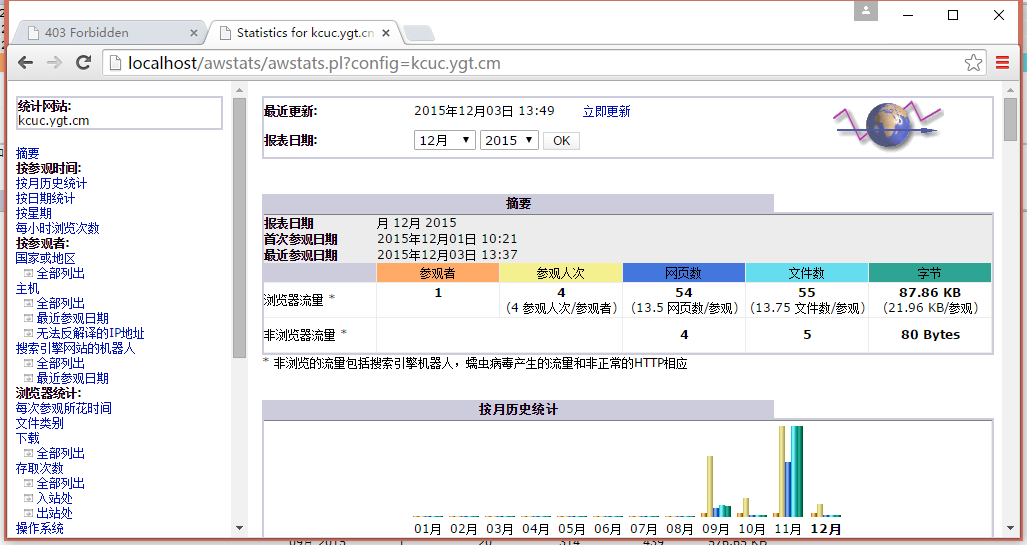Click the AWStats globe logo
1027x545 pixels.
(x=886, y=126)
